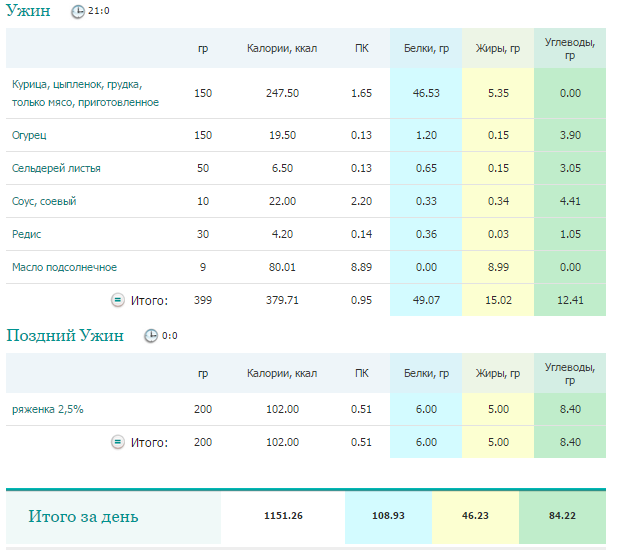Click the Жиры, гр header in Поздний Ужин table
Image resolution: width=617 pixels, height=550 pixels.
[x=498, y=373]
